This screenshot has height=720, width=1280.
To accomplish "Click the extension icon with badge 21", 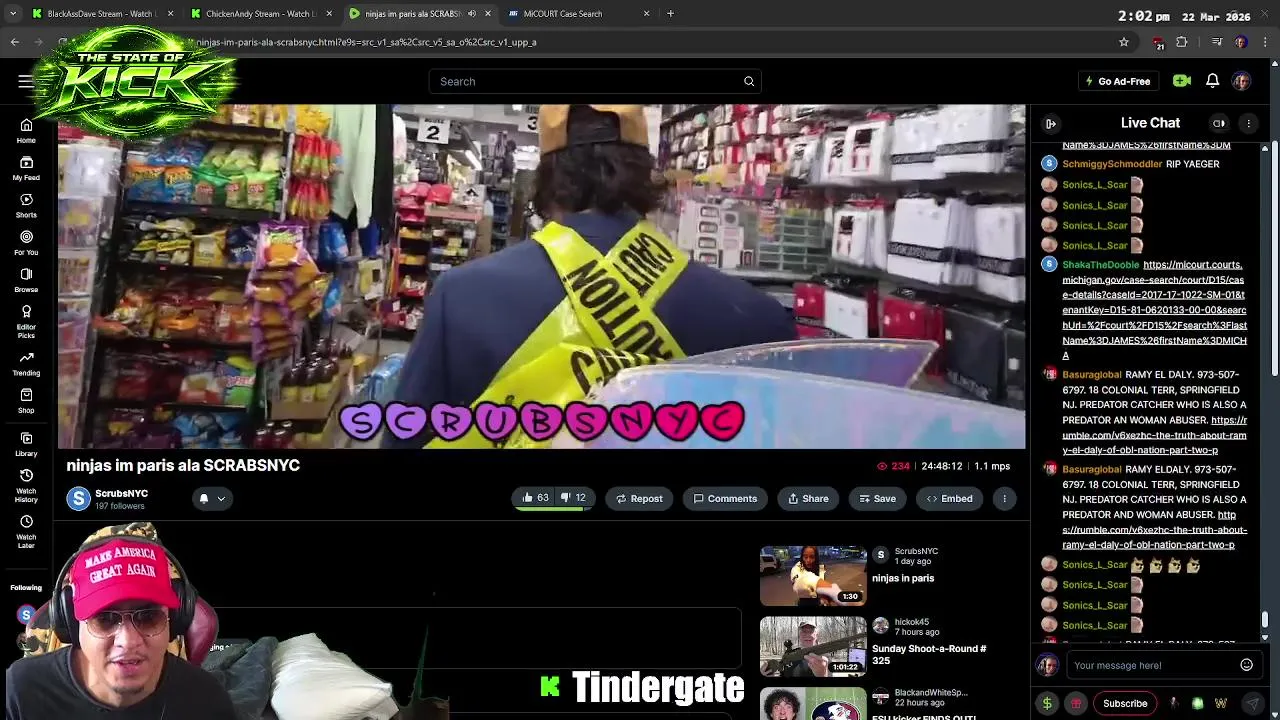I will point(1157,42).
